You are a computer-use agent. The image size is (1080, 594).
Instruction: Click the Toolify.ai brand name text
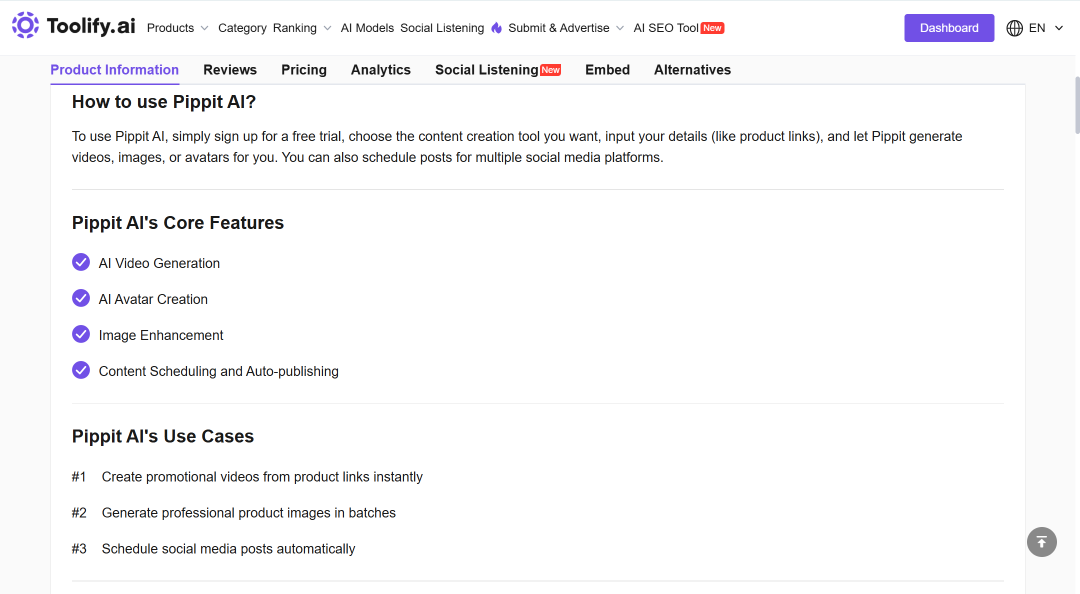click(91, 26)
